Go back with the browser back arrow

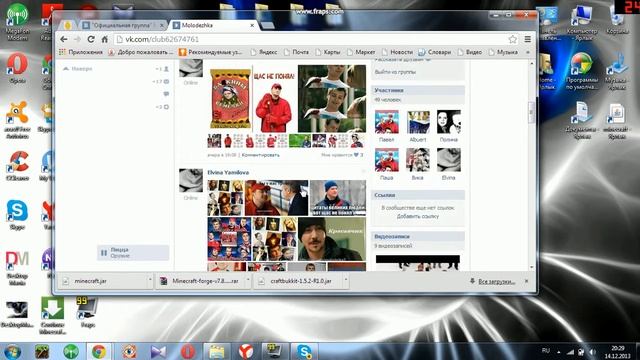pyautogui.click(x=64, y=39)
